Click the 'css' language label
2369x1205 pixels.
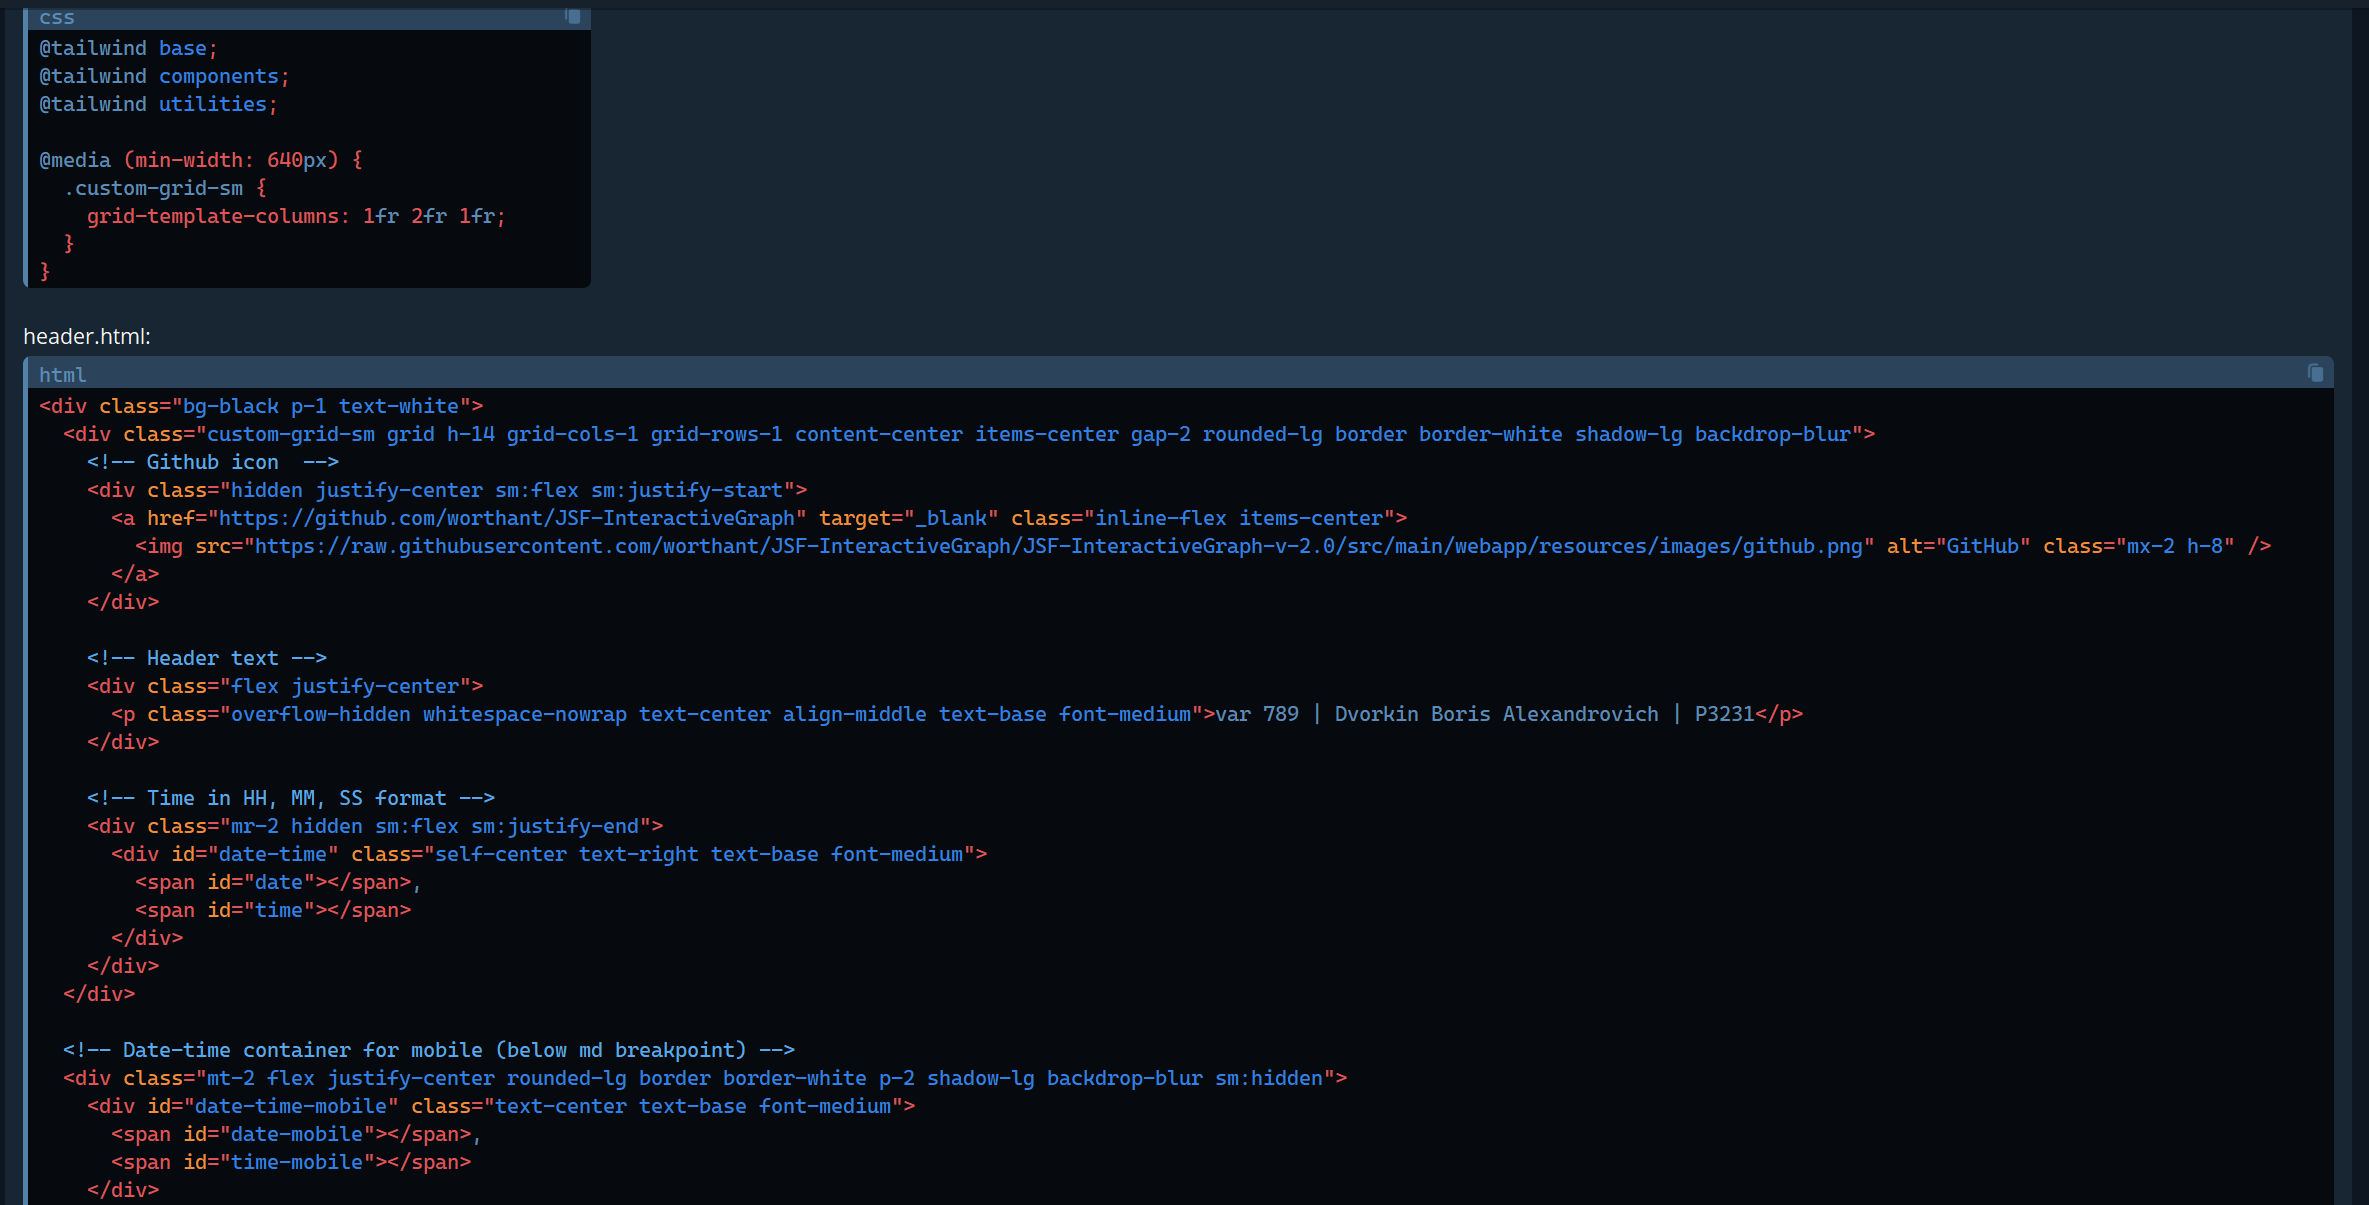point(57,18)
